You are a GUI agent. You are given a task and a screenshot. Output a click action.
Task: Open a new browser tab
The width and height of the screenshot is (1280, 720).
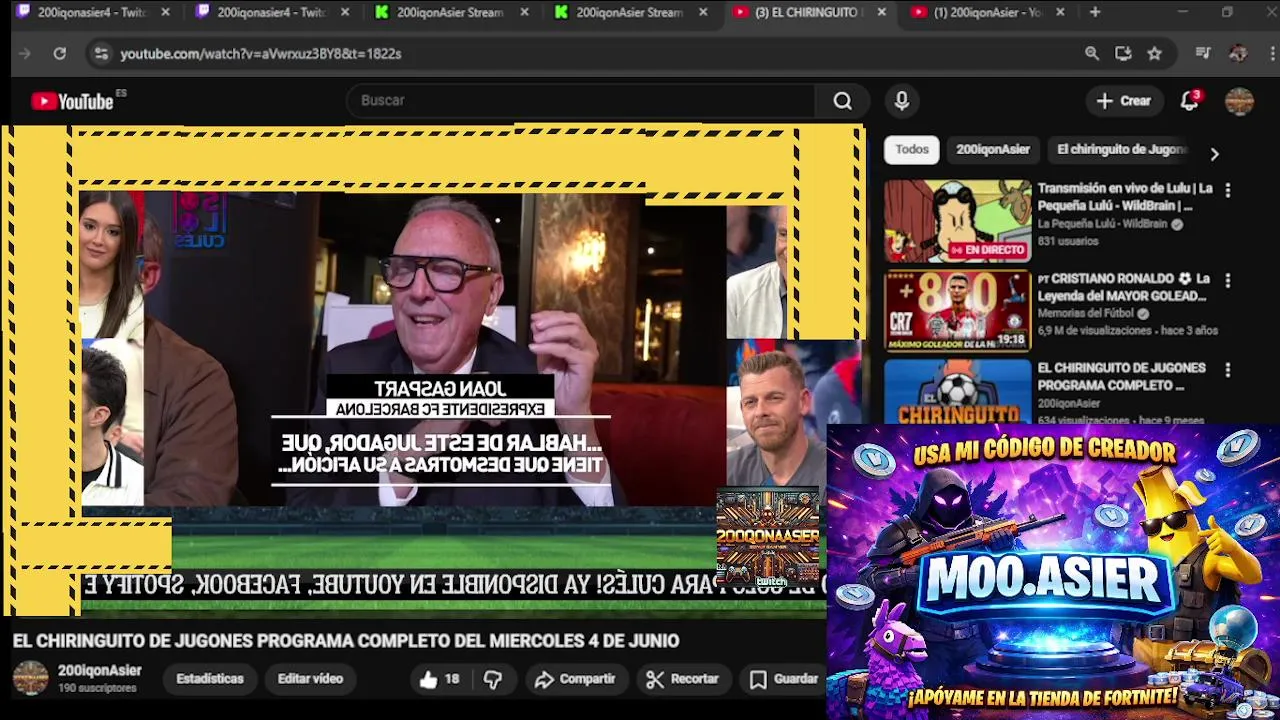1095,12
